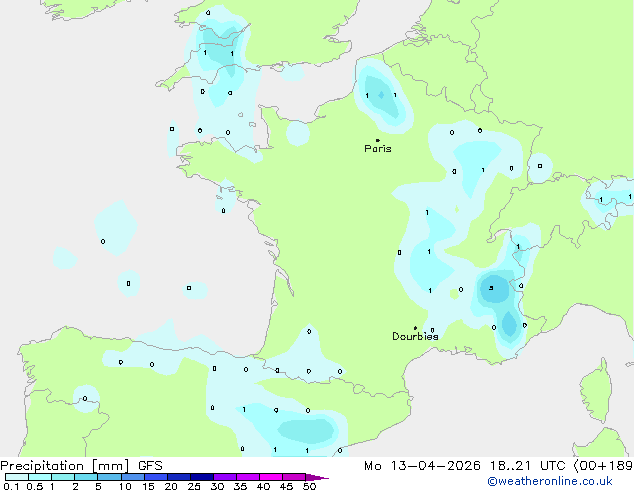Select the 20–25 mm legend color box
Viewport: 634px width, 490px height.
click(178, 477)
